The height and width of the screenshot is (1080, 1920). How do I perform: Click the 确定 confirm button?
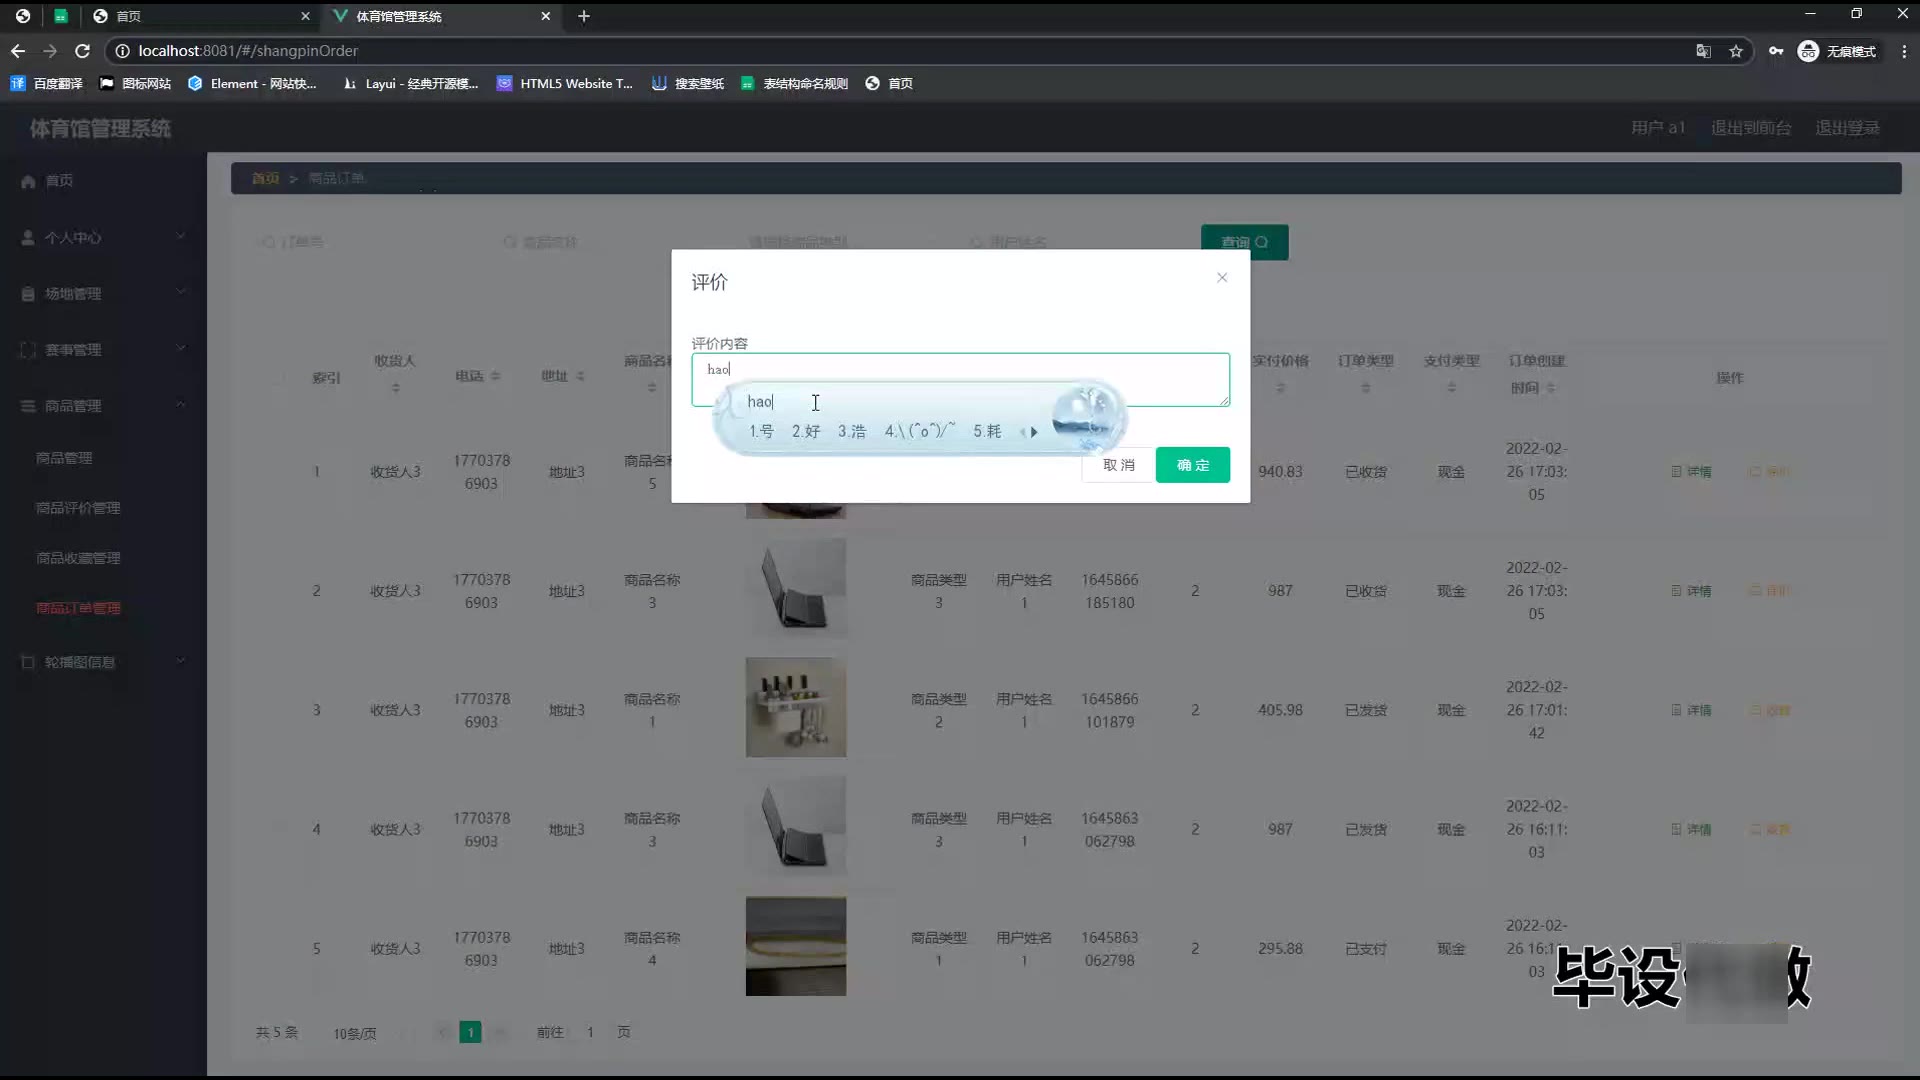point(1192,465)
